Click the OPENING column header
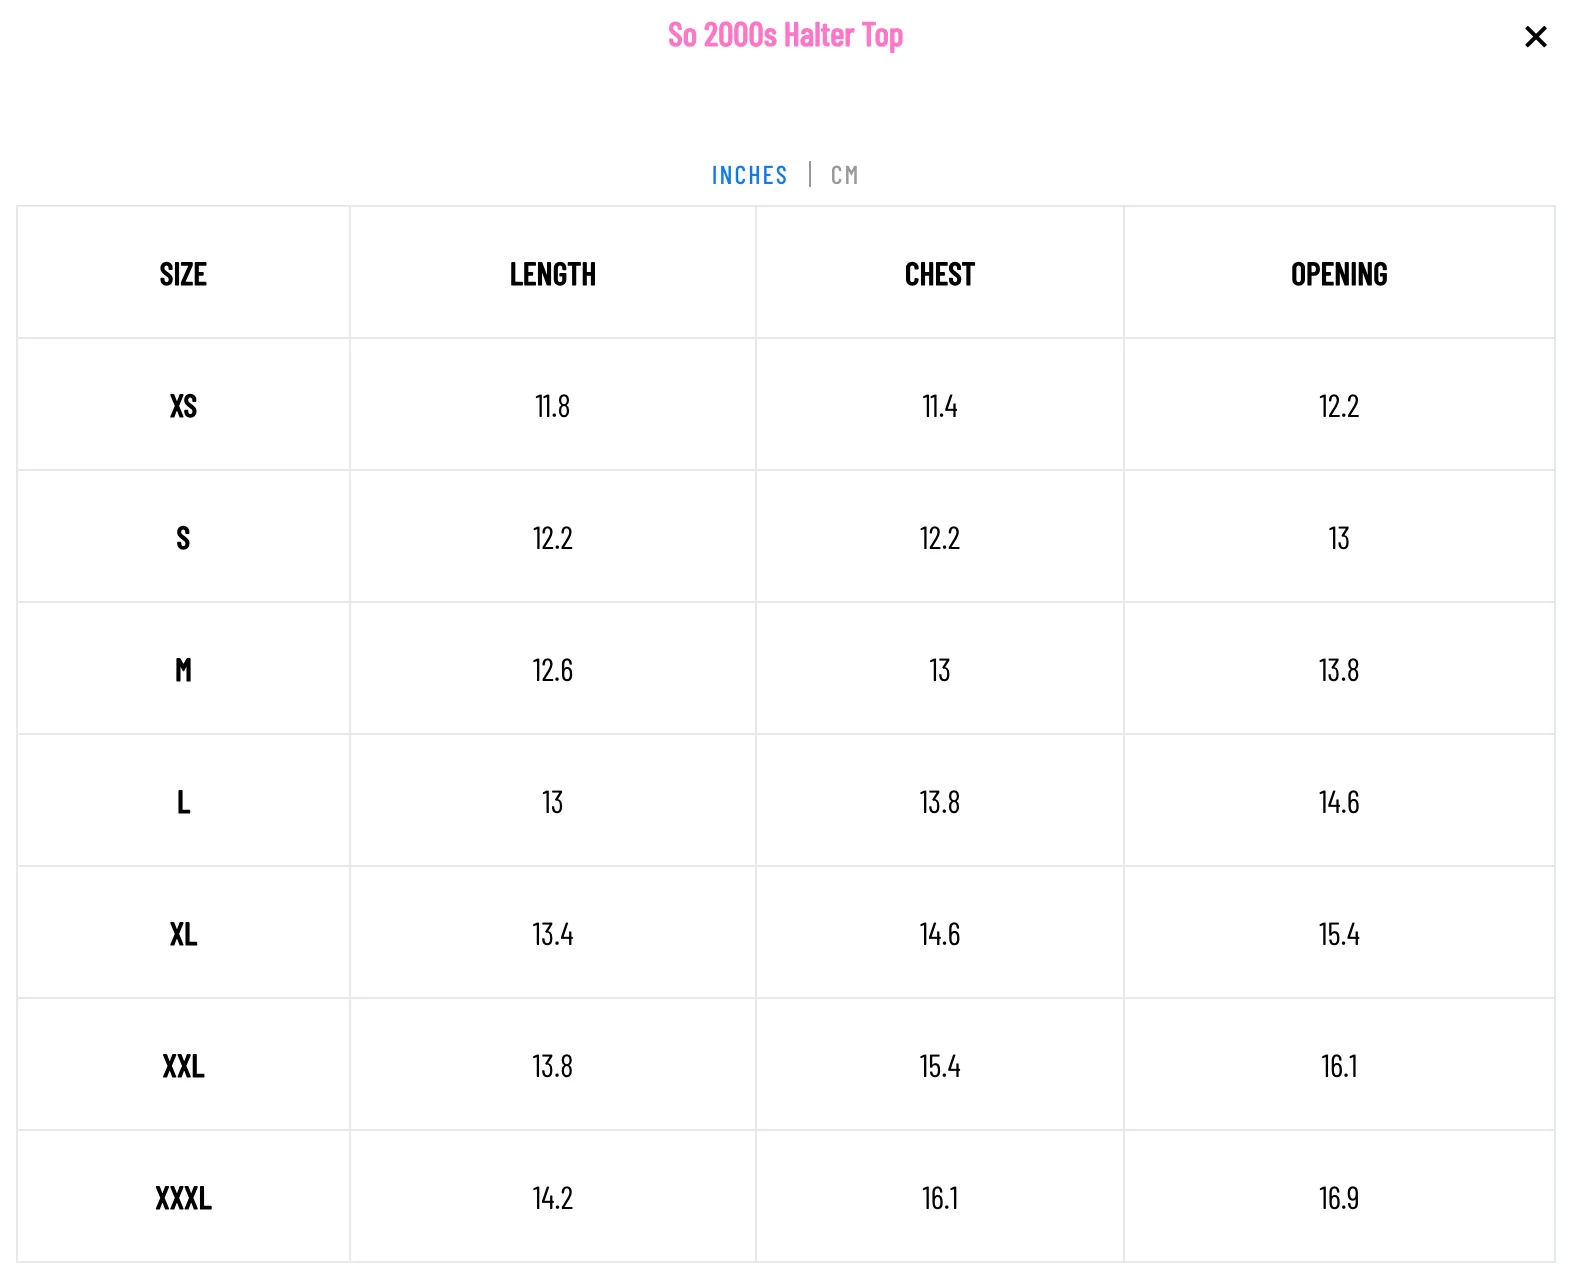The height and width of the screenshot is (1274, 1576). pyautogui.click(x=1339, y=274)
